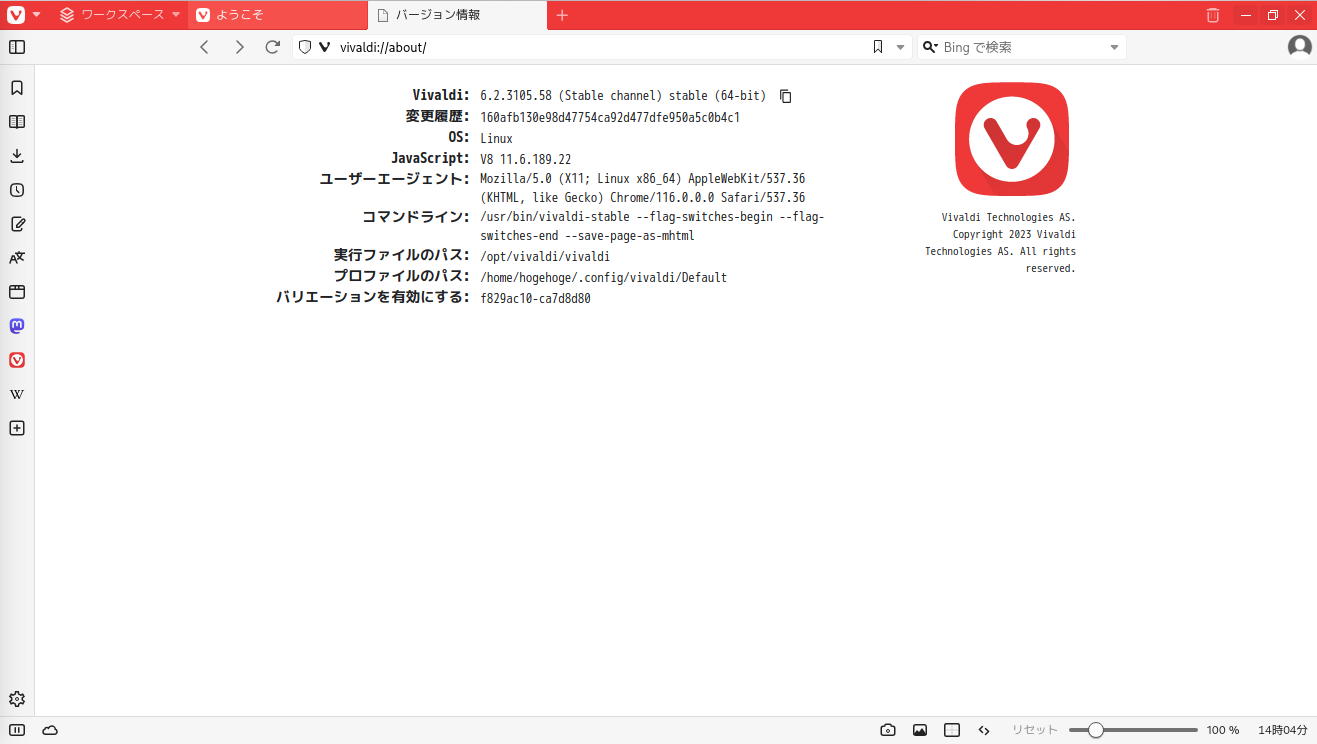Open the Notes panel
The image size is (1317, 744).
click(x=17, y=224)
